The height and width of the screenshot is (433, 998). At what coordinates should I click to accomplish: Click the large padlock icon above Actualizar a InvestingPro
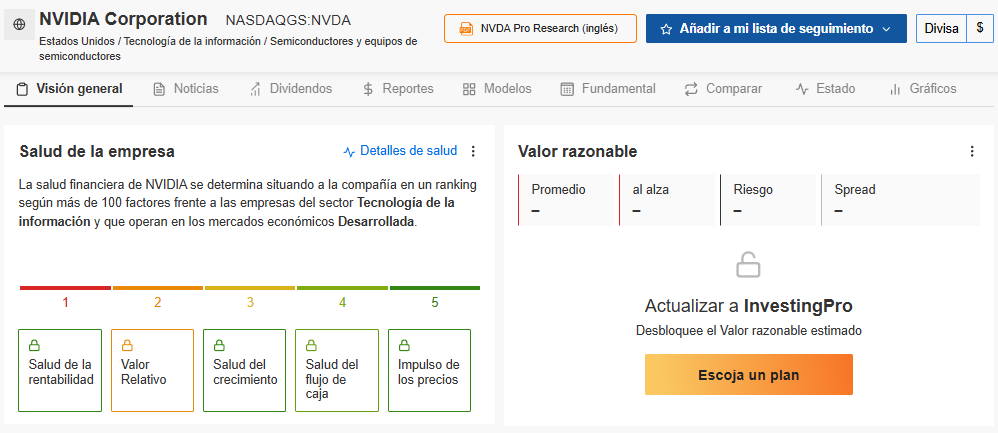point(748,265)
